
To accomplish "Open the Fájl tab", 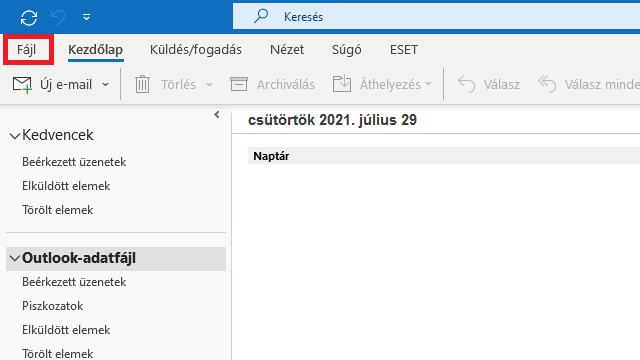I will (27, 50).
